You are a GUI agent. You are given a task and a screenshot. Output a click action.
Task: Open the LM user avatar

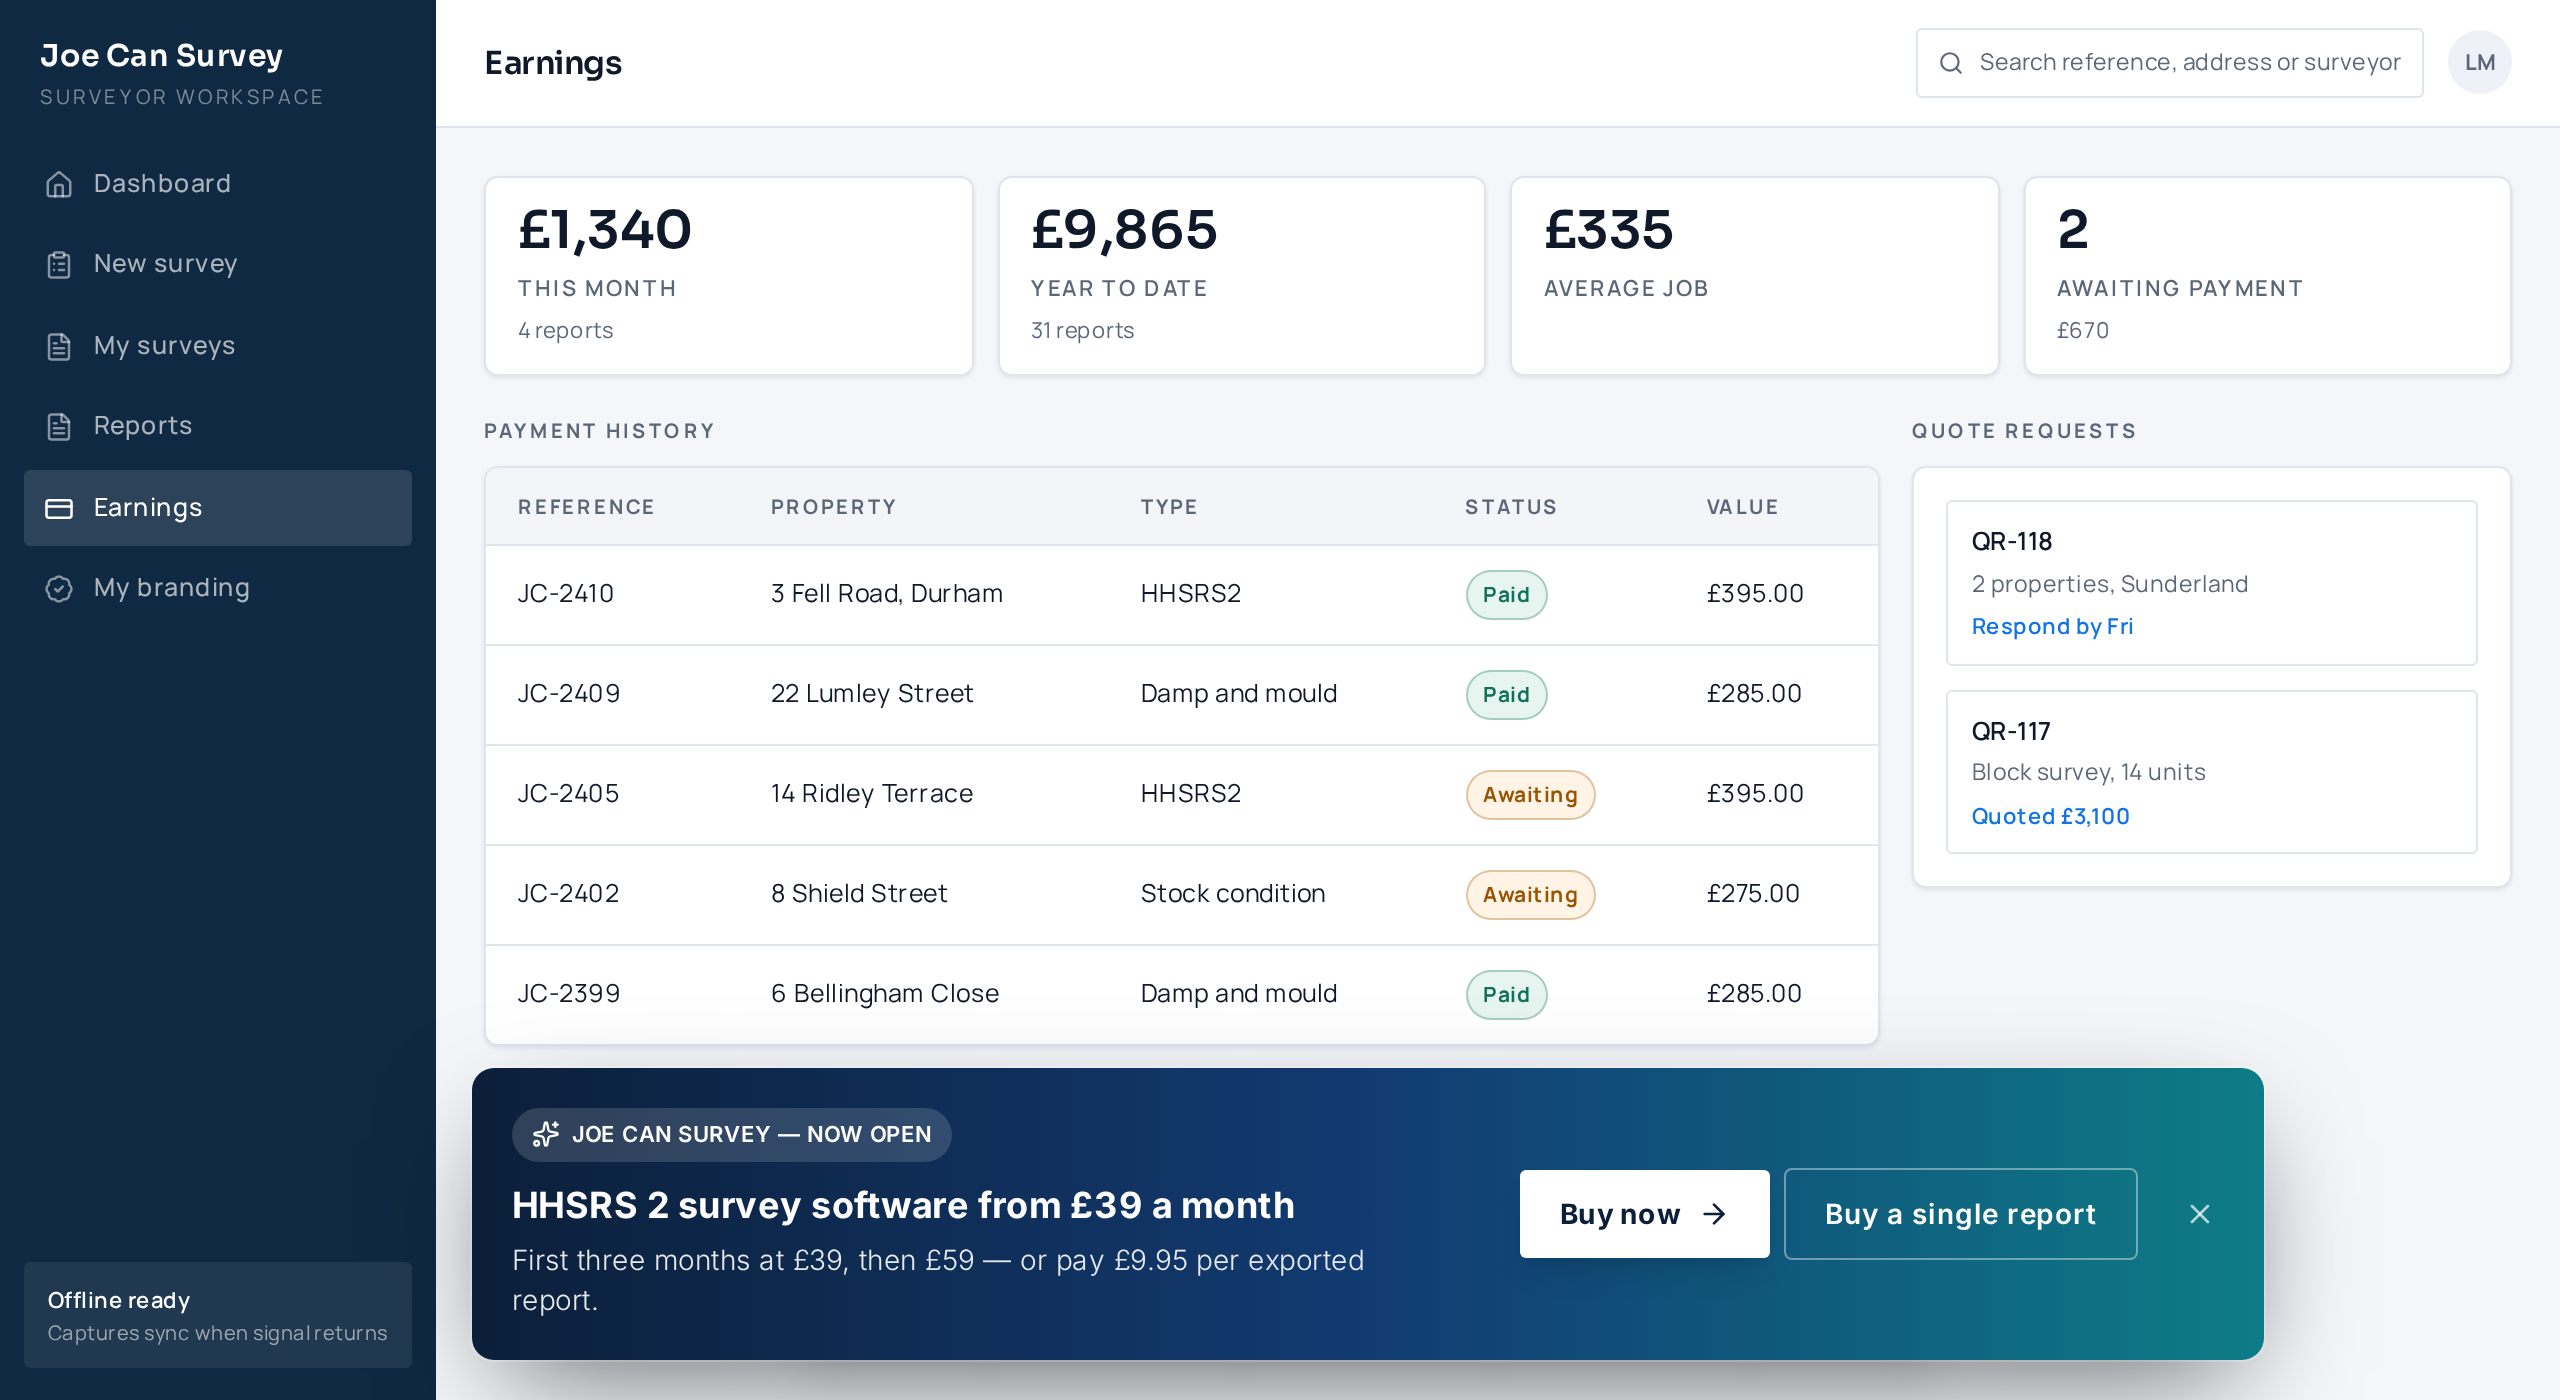pos(2479,62)
